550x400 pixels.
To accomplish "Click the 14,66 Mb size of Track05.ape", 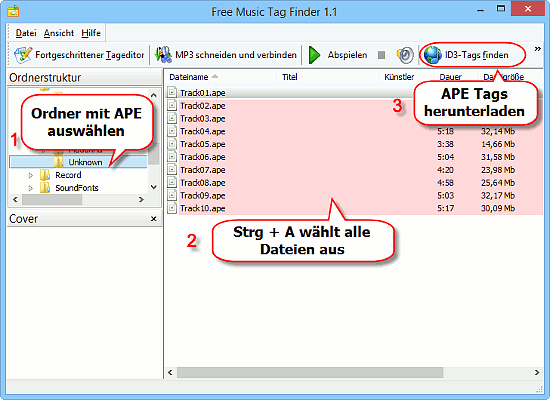I will pos(498,144).
